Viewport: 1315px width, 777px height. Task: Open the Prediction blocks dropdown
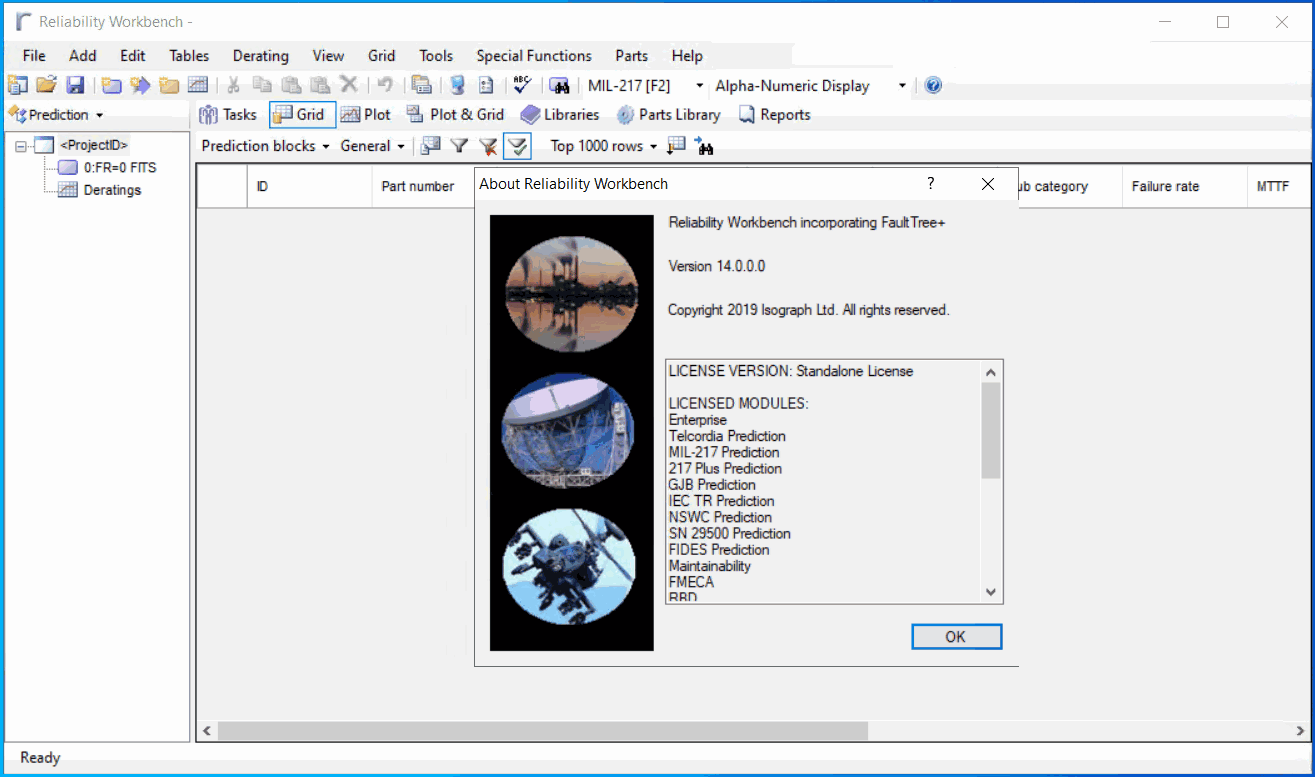pyautogui.click(x=265, y=146)
